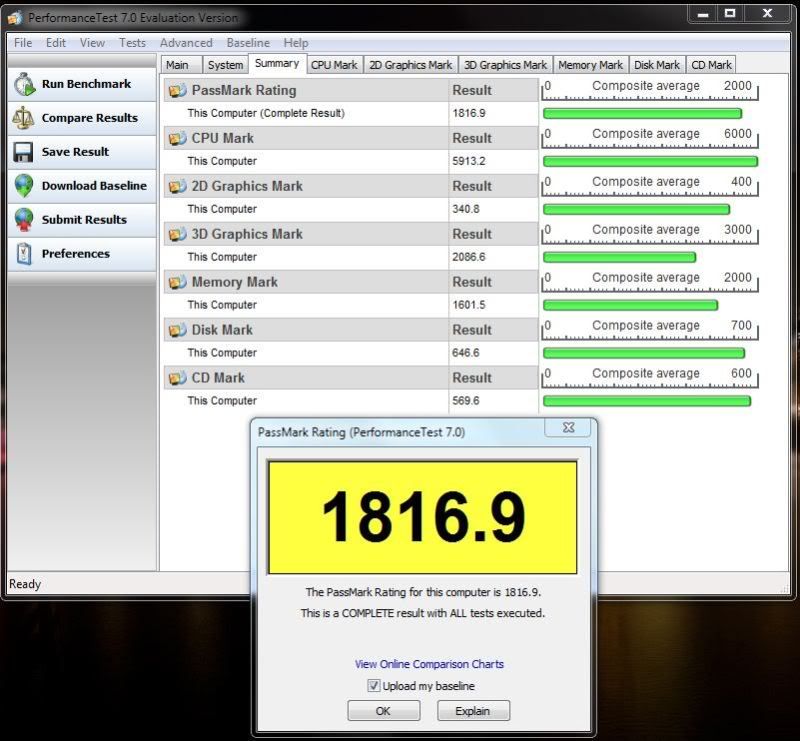
Task: Open the Advanced menu
Action: tap(186, 43)
